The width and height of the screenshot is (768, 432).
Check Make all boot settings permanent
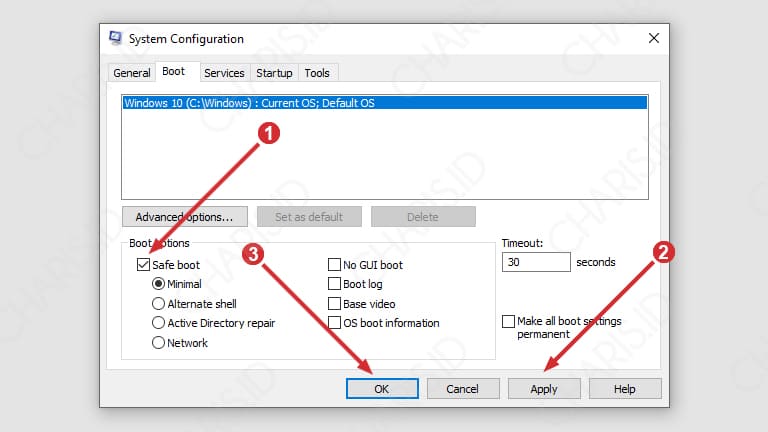pos(508,321)
